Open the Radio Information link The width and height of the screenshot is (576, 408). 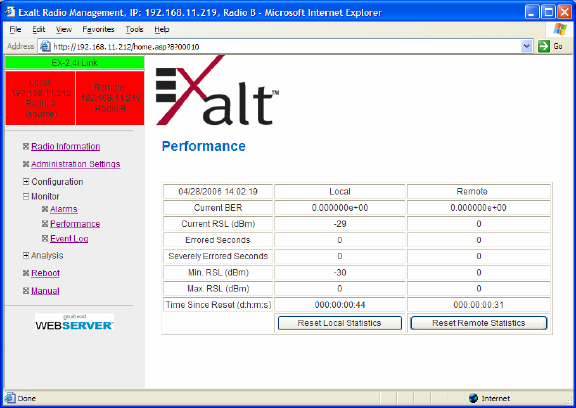(x=65, y=147)
